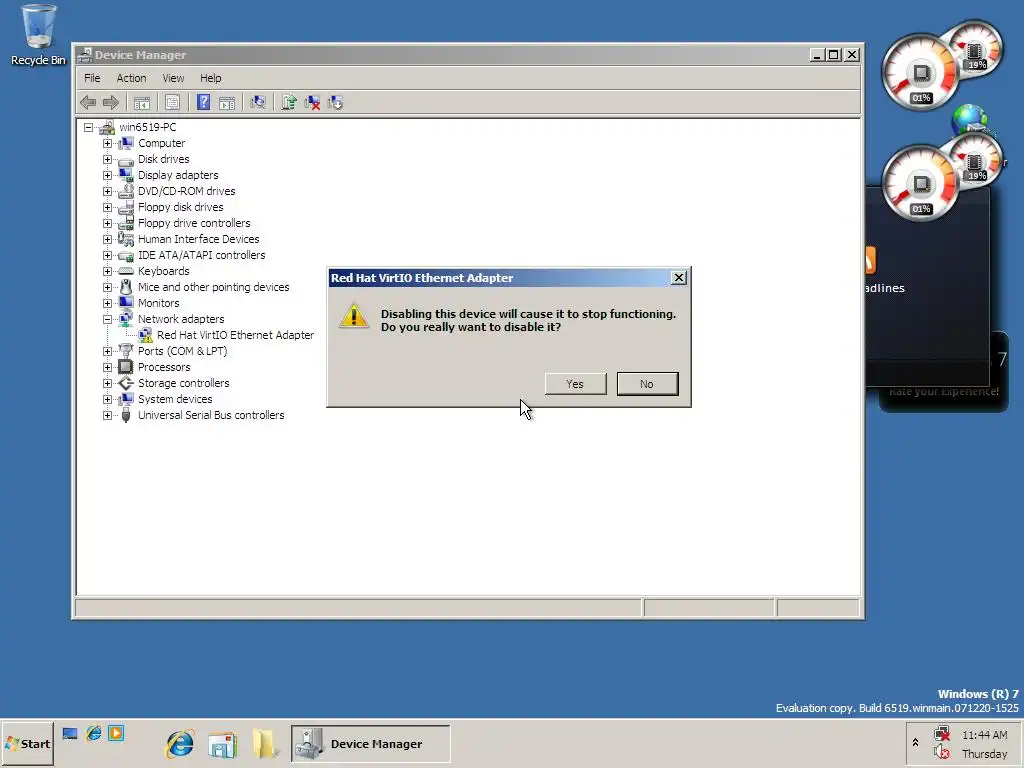Select the Monitors category icon

coord(126,303)
